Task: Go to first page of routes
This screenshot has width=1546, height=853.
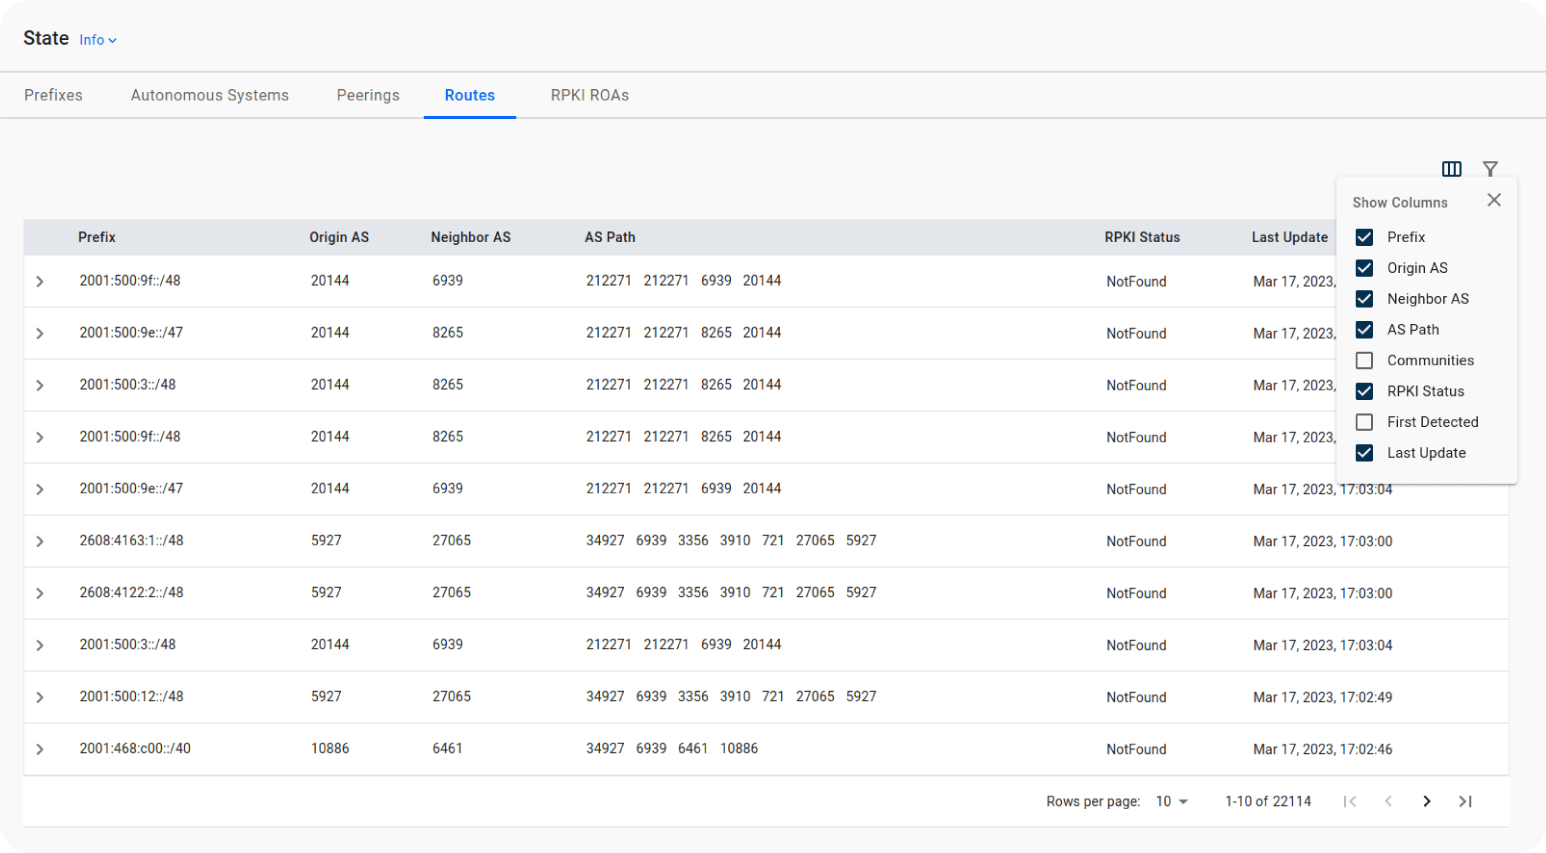Action: point(1350,801)
